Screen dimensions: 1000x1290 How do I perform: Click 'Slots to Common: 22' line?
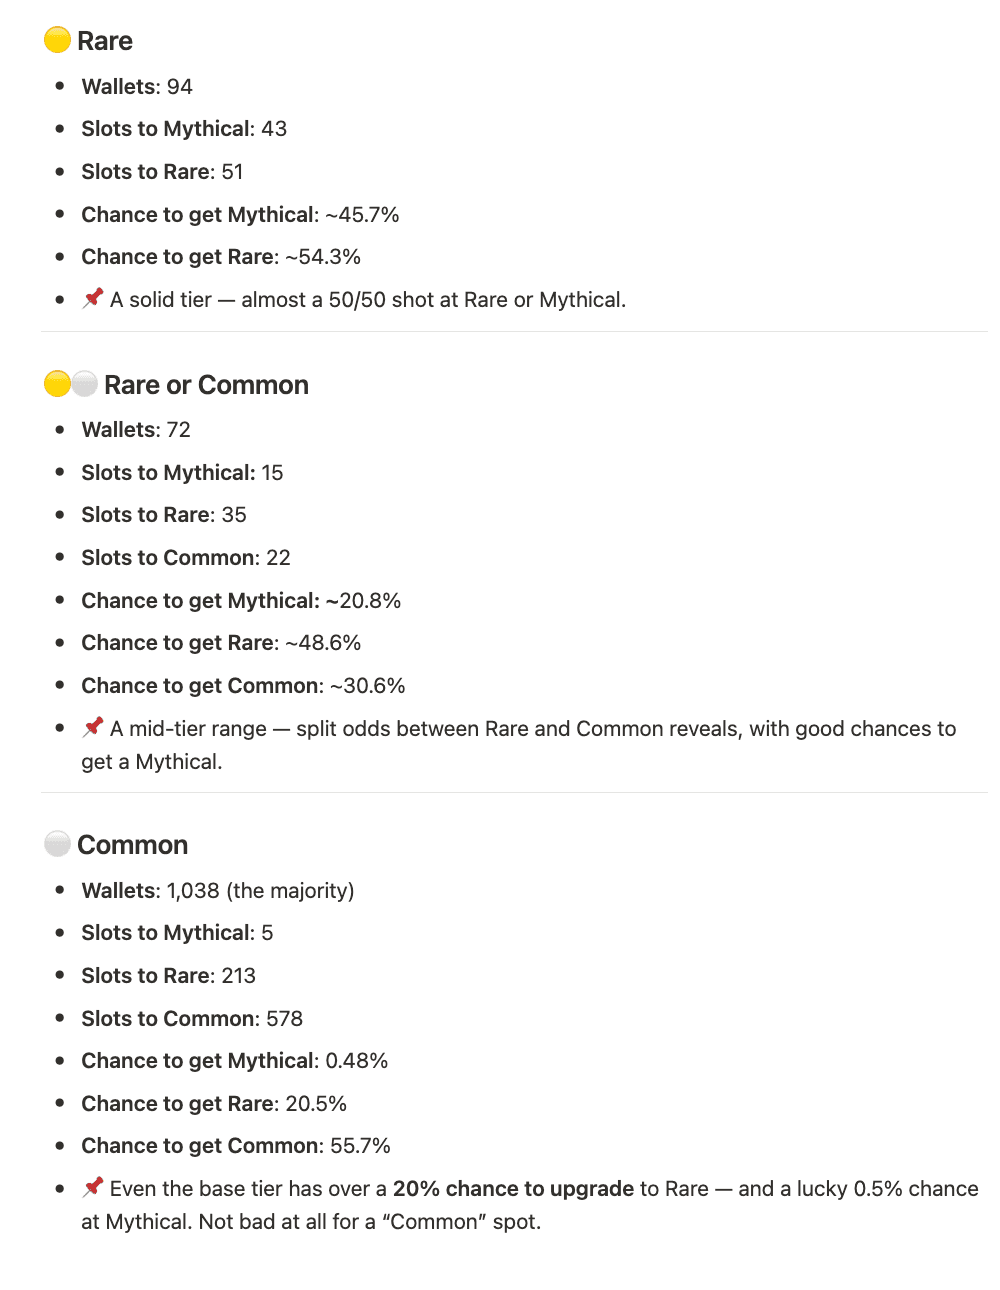(186, 558)
